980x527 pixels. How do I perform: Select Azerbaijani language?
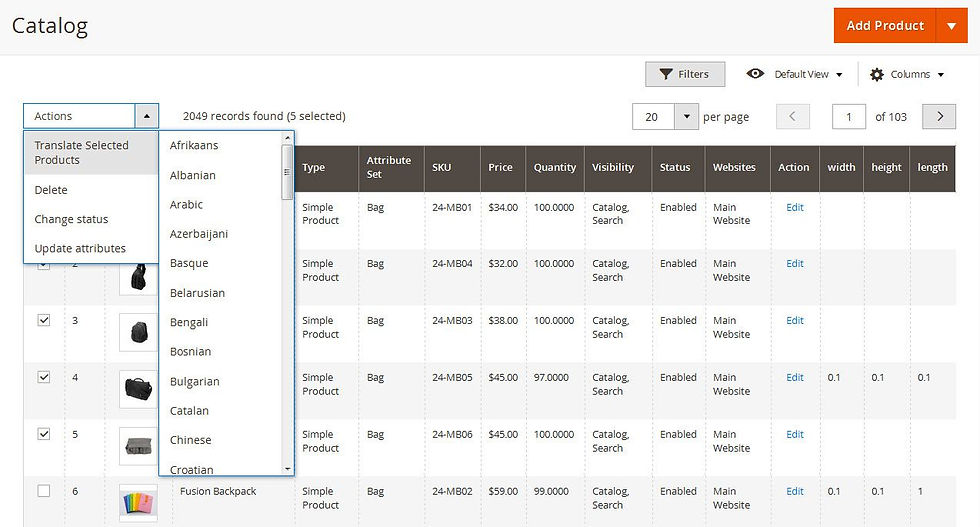[x=199, y=234]
